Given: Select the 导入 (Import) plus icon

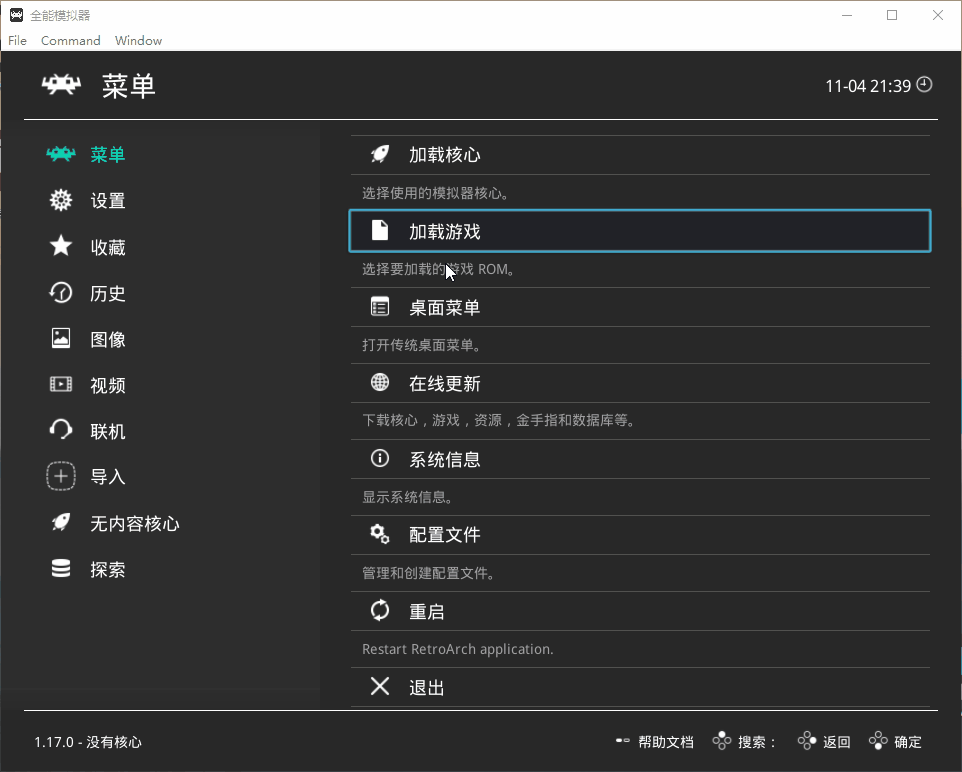Looking at the screenshot, I should click(x=60, y=477).
